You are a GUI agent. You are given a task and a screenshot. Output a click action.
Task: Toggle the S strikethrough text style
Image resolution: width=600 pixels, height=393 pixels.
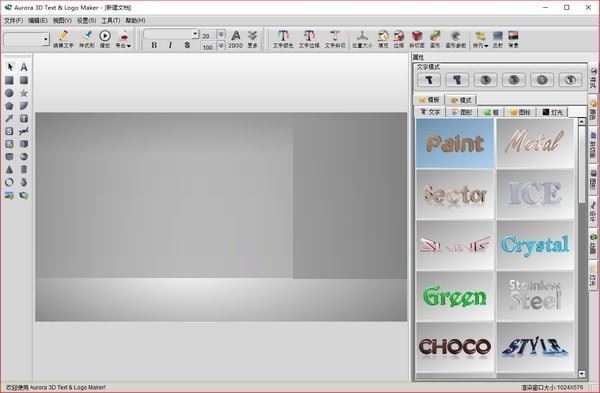click(187, 45)
